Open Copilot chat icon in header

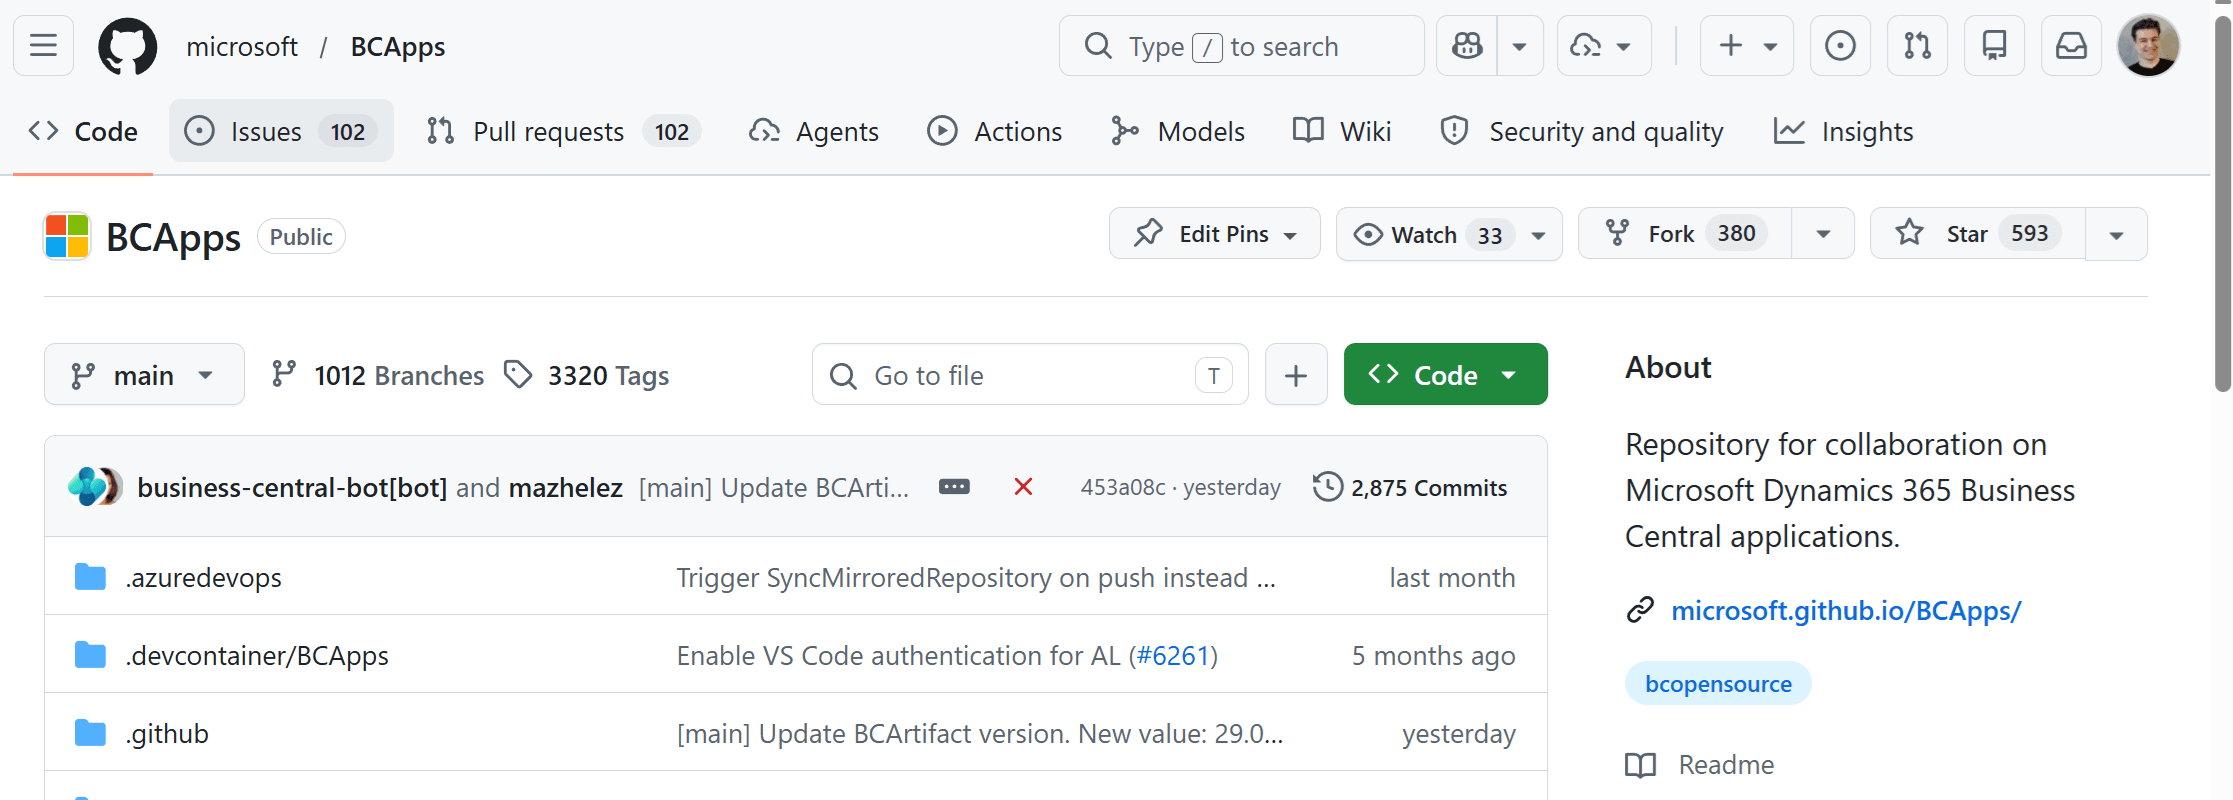click(x=1467, y=46)
